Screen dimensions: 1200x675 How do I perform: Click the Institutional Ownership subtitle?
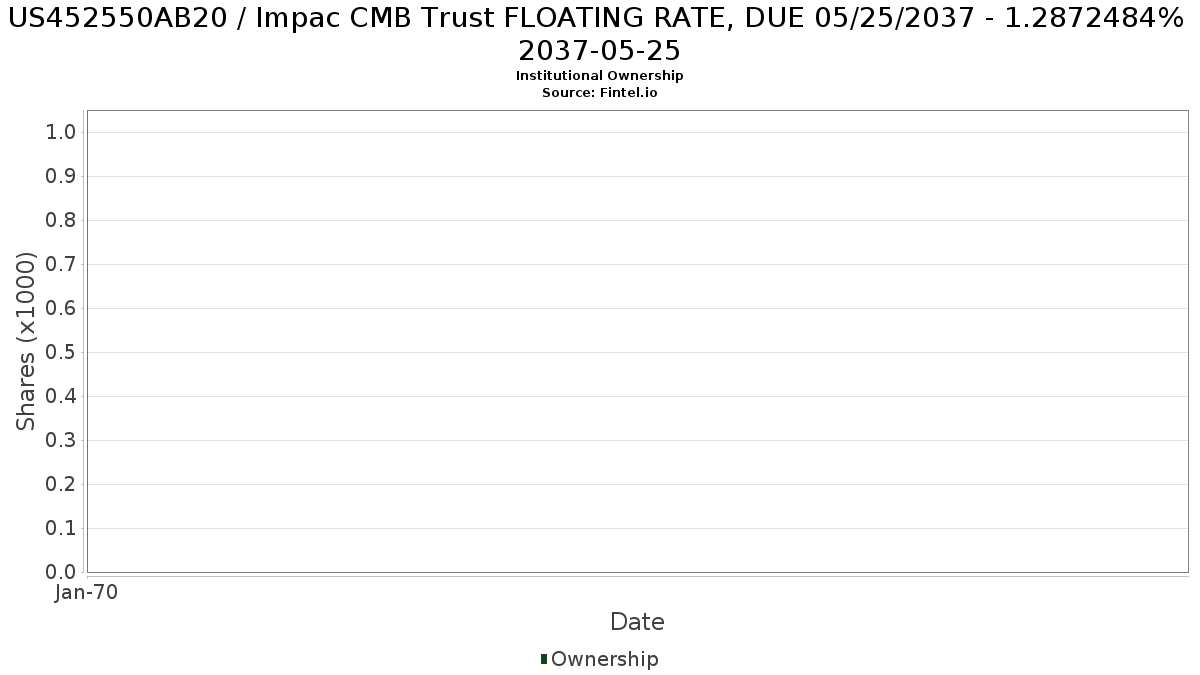click(599, 76)
